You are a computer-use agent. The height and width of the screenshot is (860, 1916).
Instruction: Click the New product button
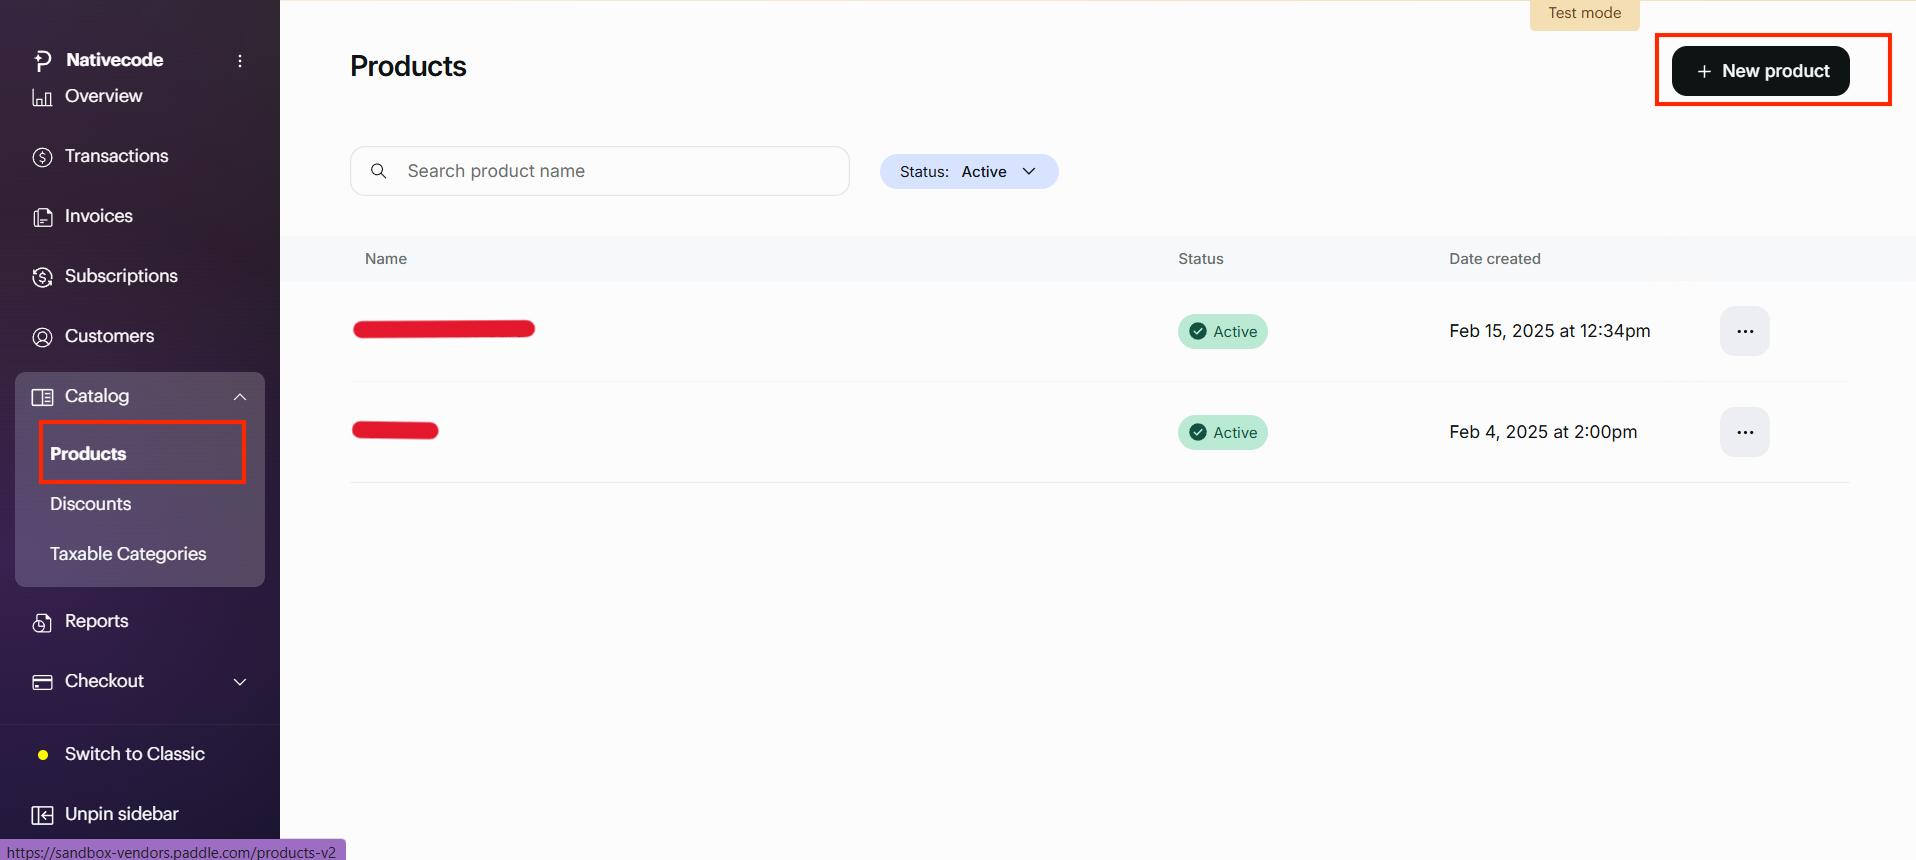click(1760, 71)
